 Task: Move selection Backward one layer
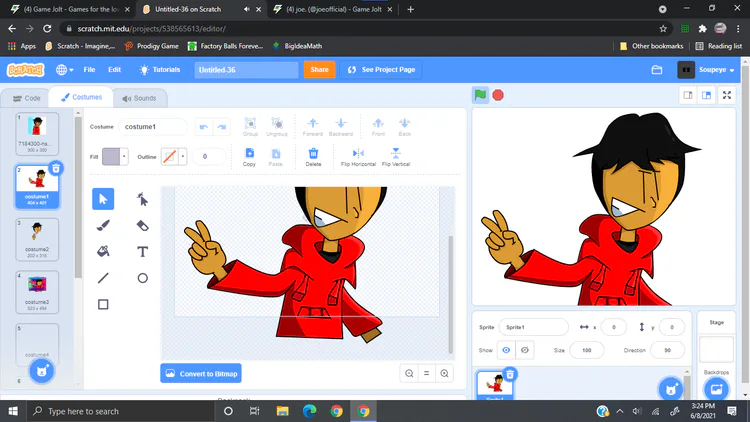click(x=341, y=127)
